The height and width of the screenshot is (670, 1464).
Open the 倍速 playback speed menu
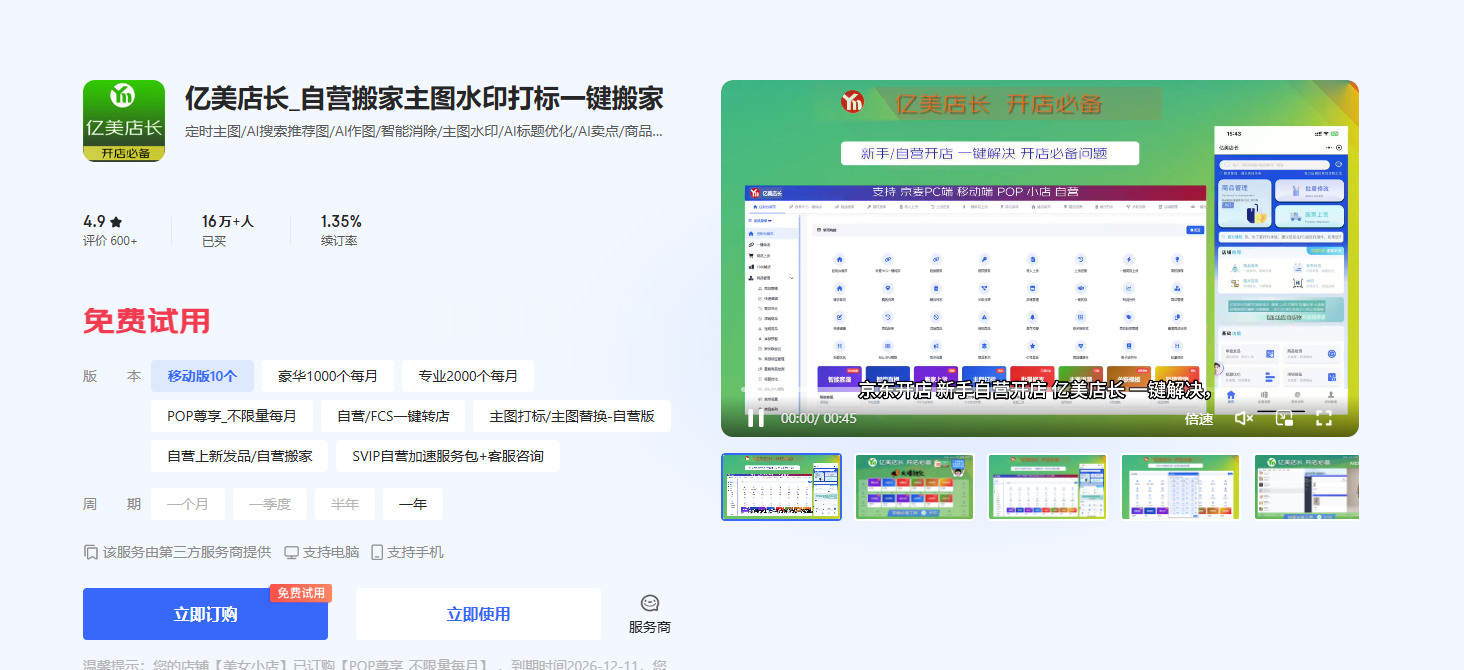click(1199, 419)
